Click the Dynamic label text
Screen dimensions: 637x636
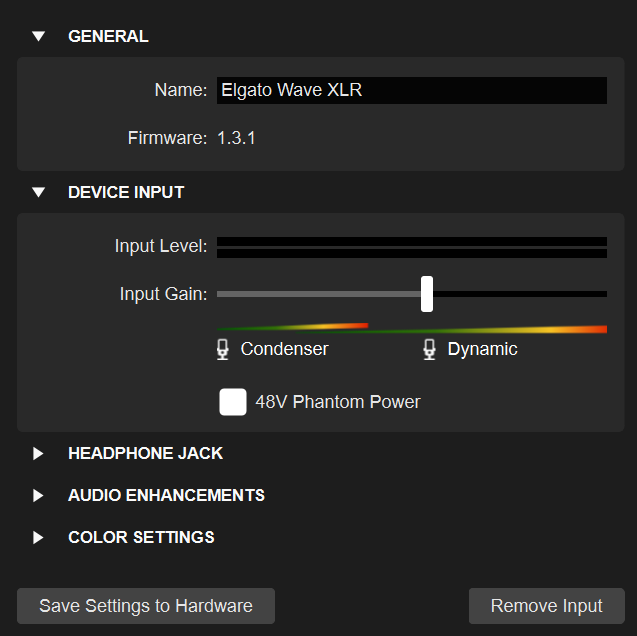coord(483,349)
